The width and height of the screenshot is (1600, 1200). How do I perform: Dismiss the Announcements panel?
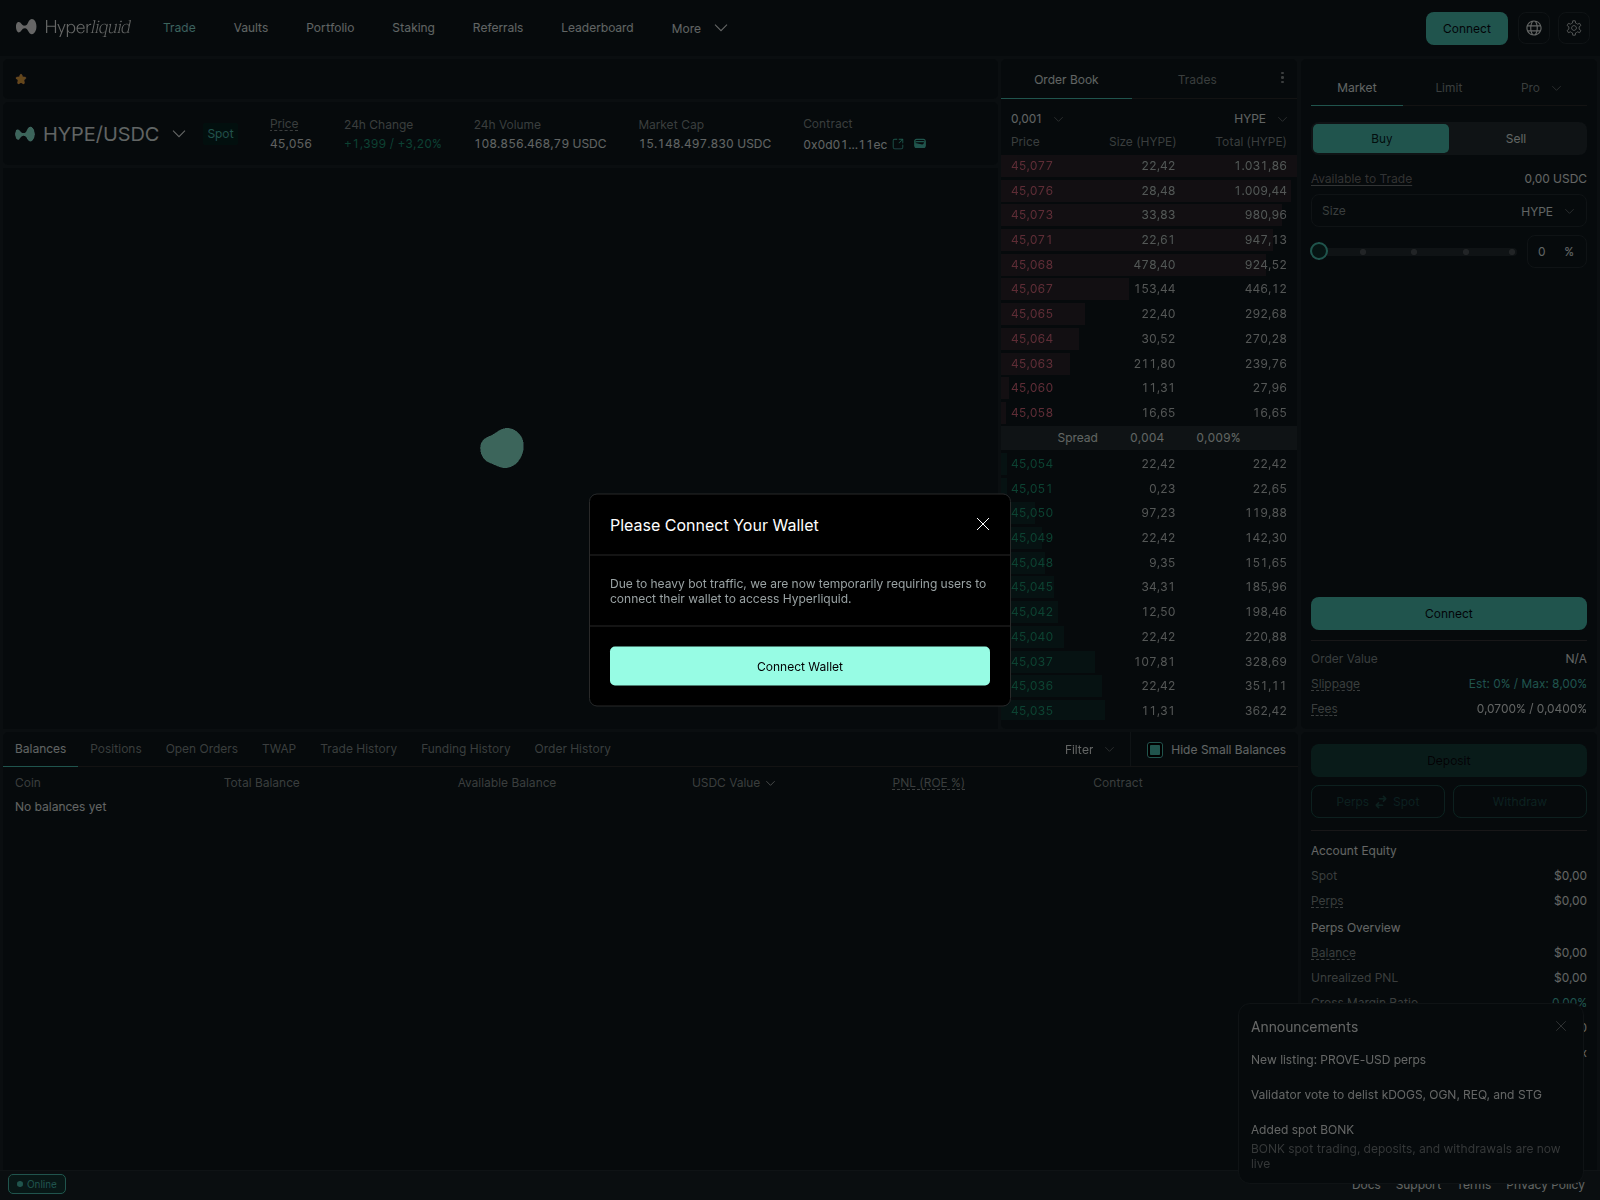(x=1561, y=1026)
